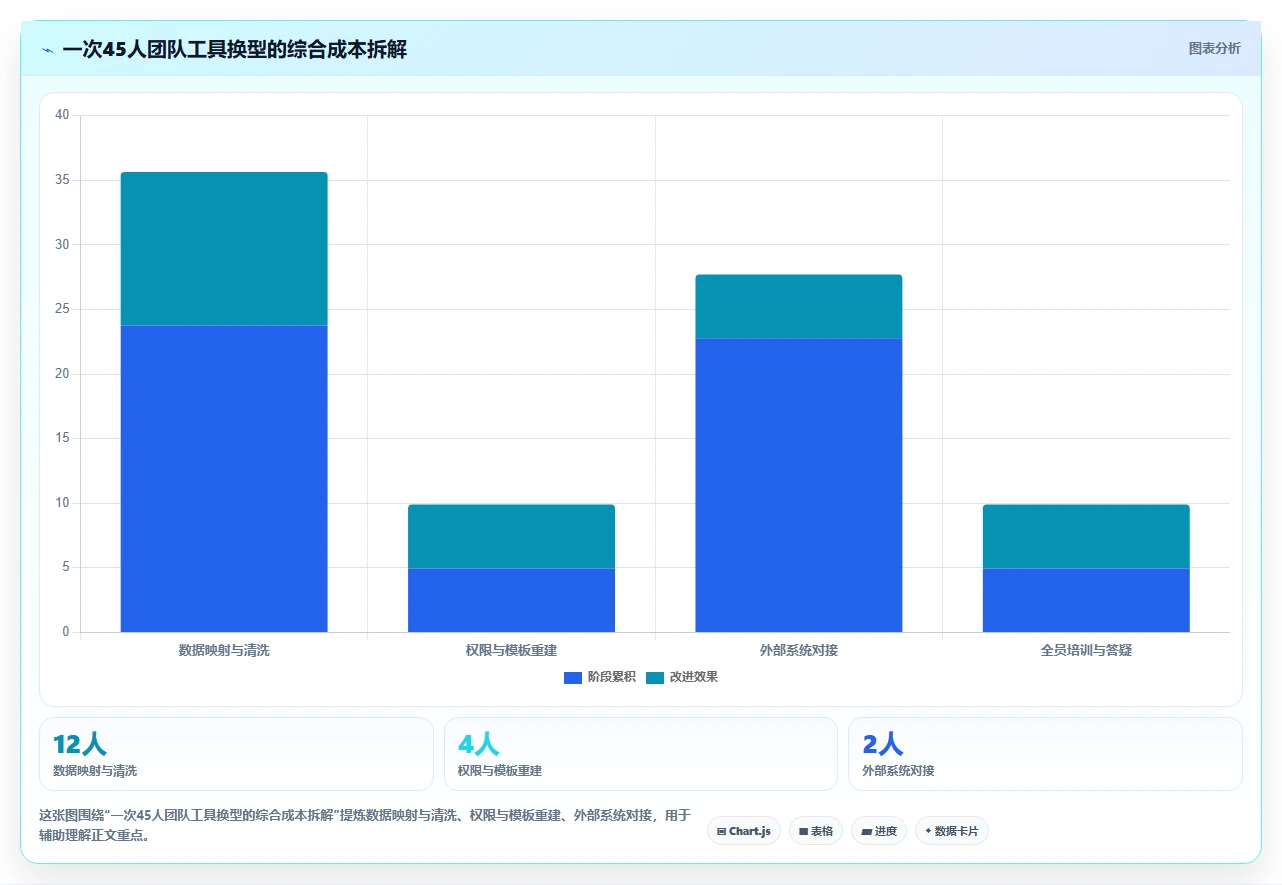Viewport: 1282px width, 885px height.
Task: Select the 表格 tag chip
Action: 816,831
